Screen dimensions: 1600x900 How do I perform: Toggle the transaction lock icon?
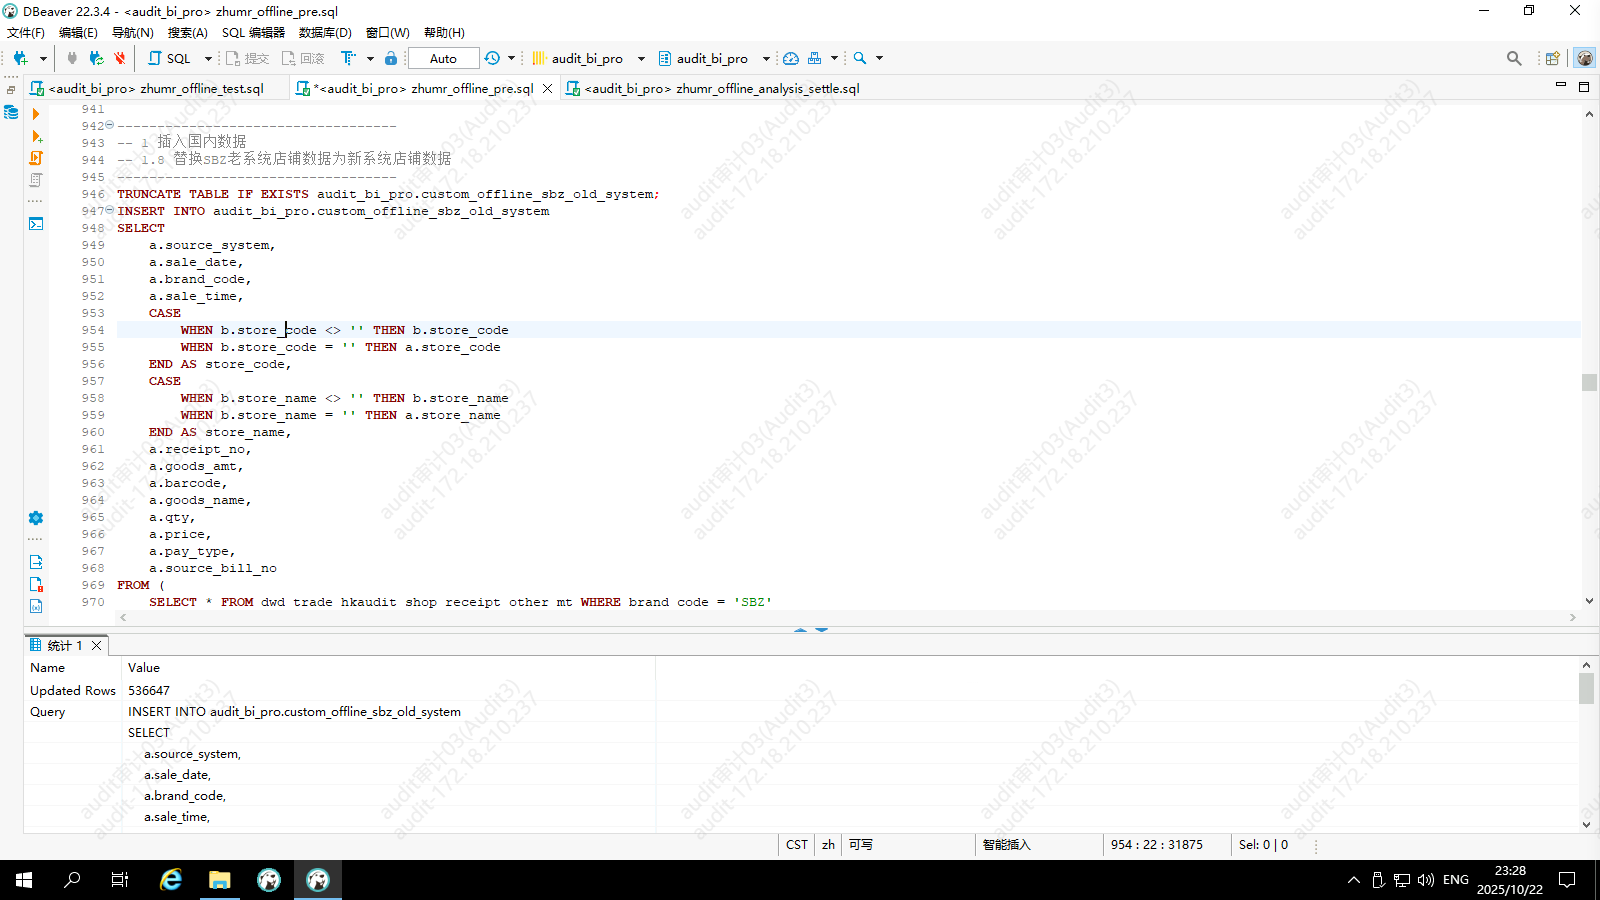click(391, 58)
